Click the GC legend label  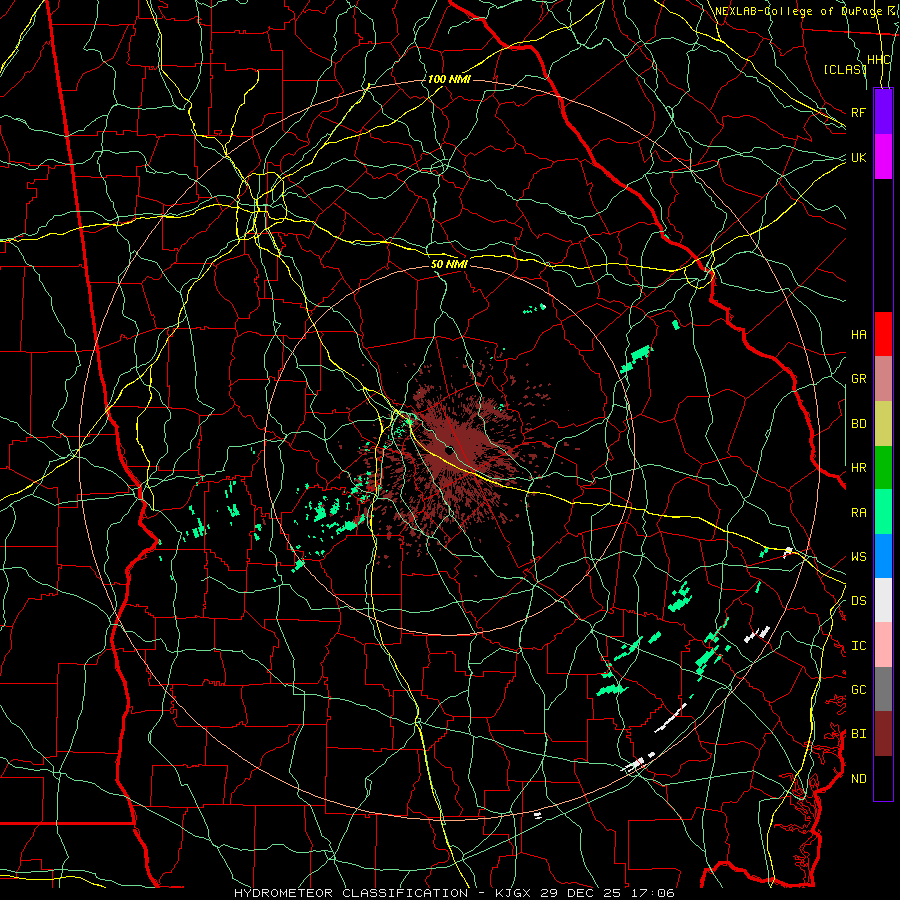pyautogui.click(x=858, y=690)
